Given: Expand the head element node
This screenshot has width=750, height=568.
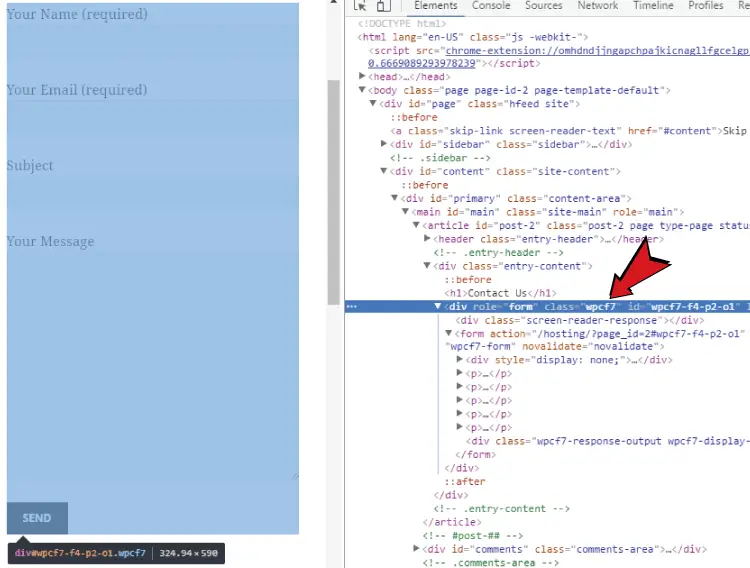Looking at the screenshot, I should (362, 76).
